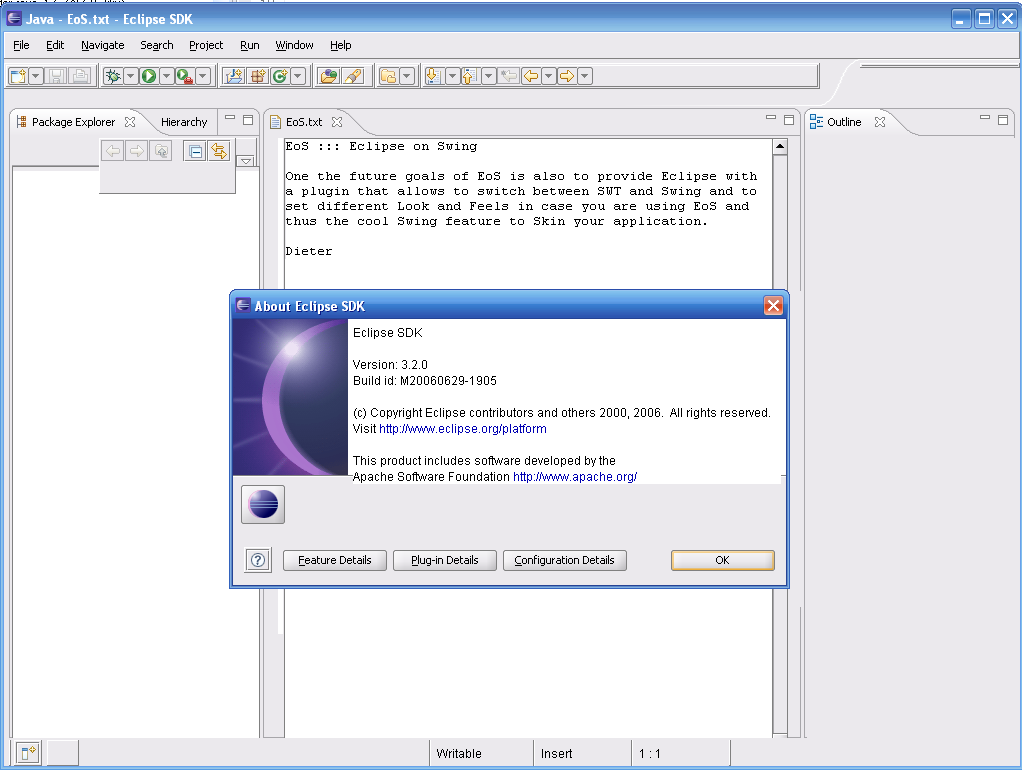Maximize the Package Explorer panel
The image size is (1022, 770).
coord(248,120)
